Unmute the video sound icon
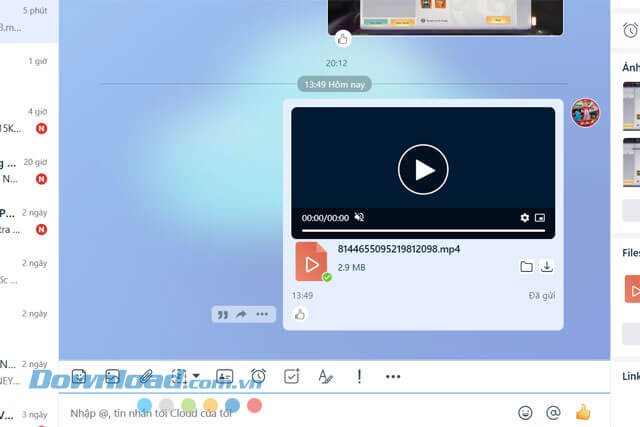Viewport: 640px width, 427px height. 359,217
